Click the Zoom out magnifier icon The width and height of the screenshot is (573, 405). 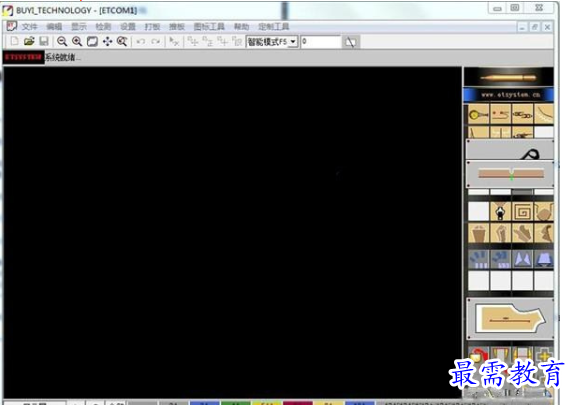point(62,41)
